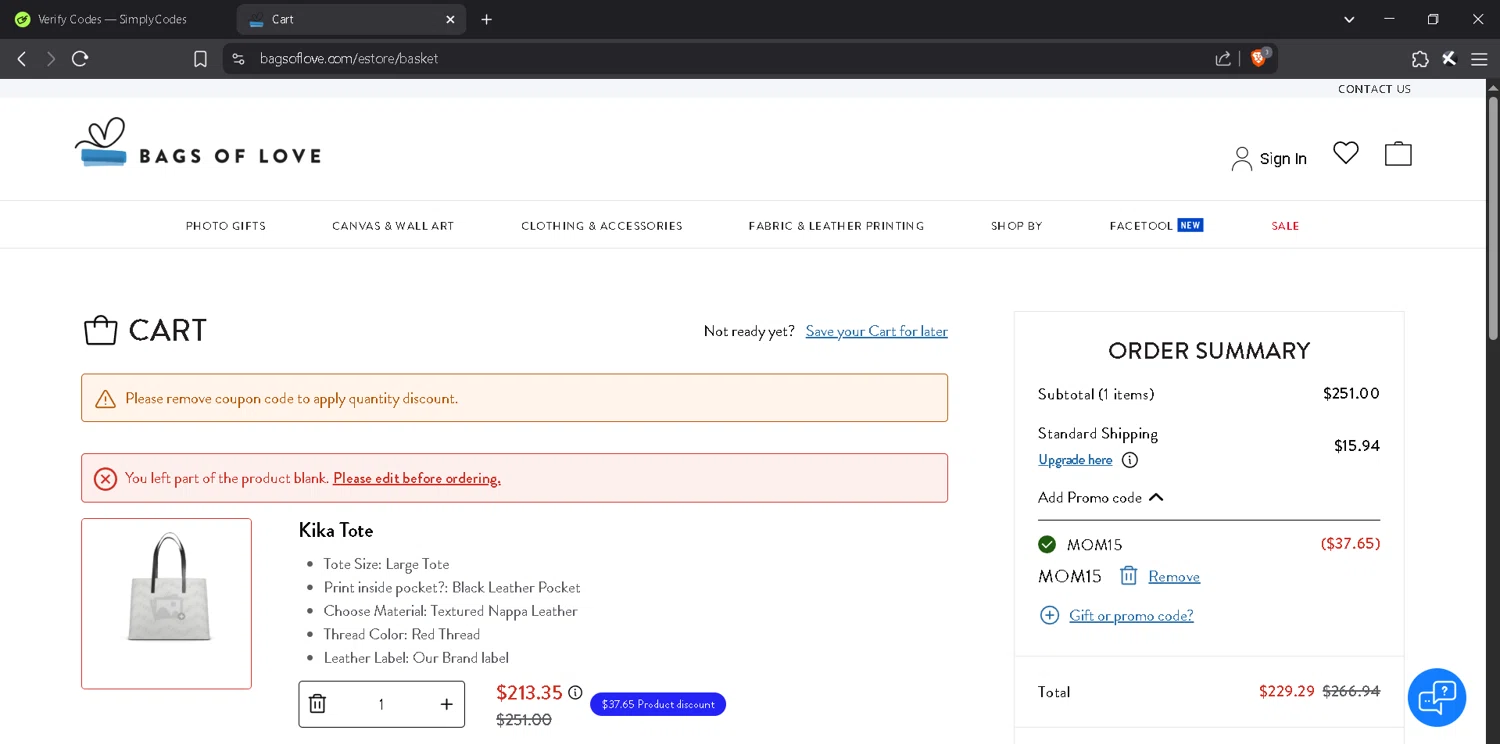The image size is (1500, 744).
Task: Delete item with quantity trash icon
Action: 317,704
